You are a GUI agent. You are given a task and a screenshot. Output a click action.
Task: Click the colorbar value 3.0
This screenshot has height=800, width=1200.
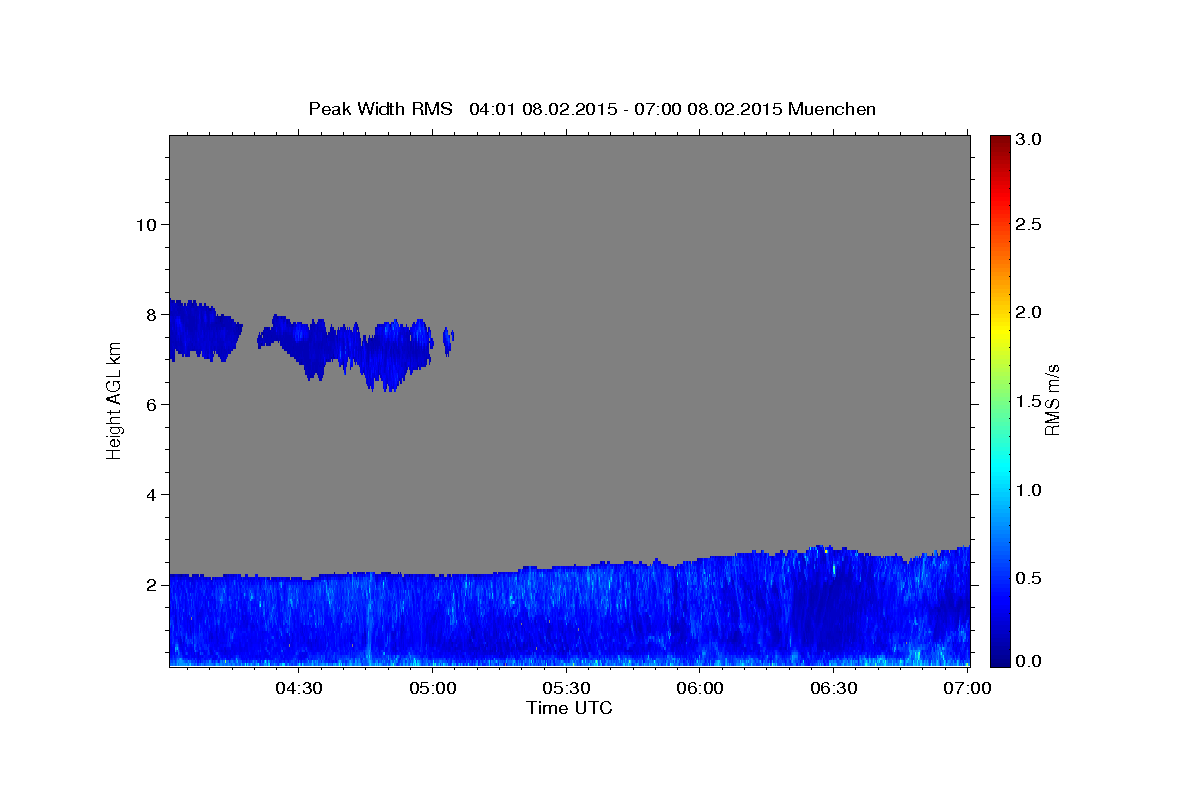coord(1029,140)
